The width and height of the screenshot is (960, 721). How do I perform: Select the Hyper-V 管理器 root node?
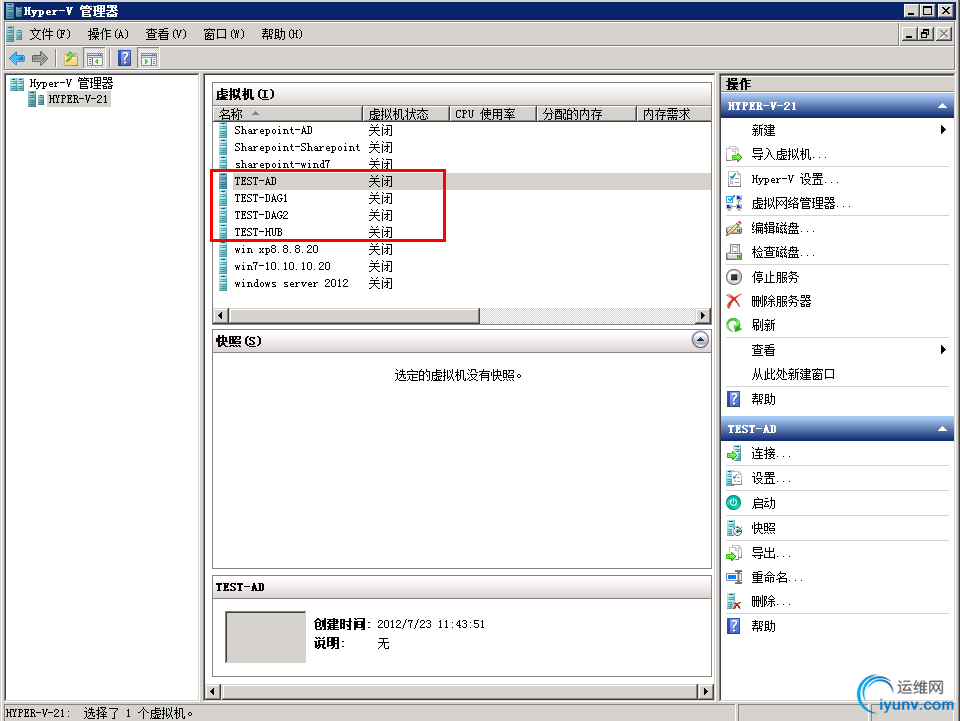click(71, 83)
